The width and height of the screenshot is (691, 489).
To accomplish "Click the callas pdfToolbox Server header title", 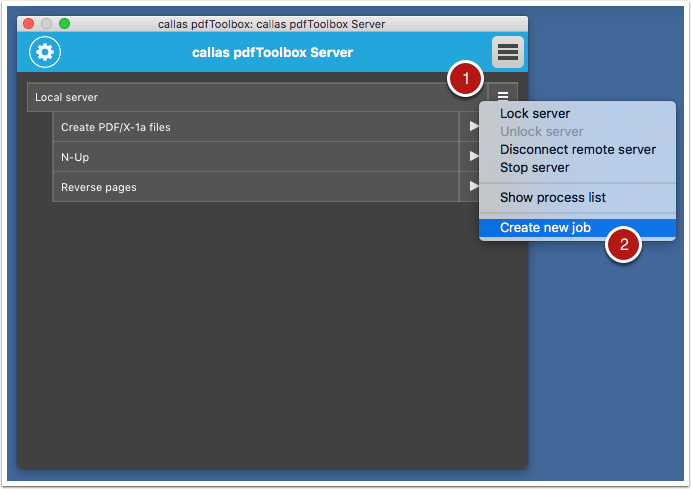I will click(x=272, y=52).
